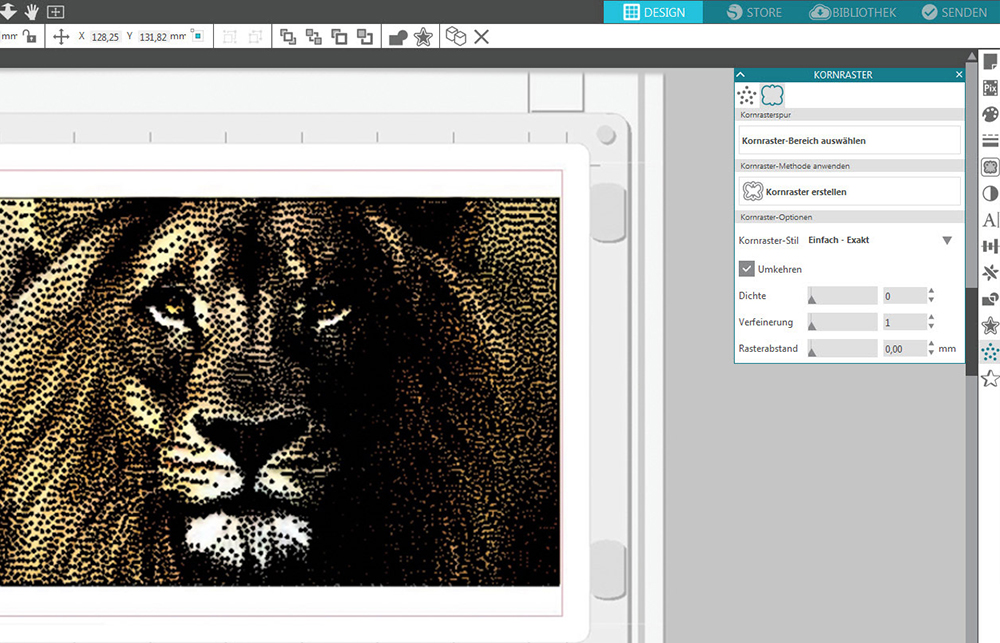Image resolution: width=1000 pixels, height=643 pixels.
Task: Click Kornraster-Bereich auswählen button
Action: tap(849, 141)
